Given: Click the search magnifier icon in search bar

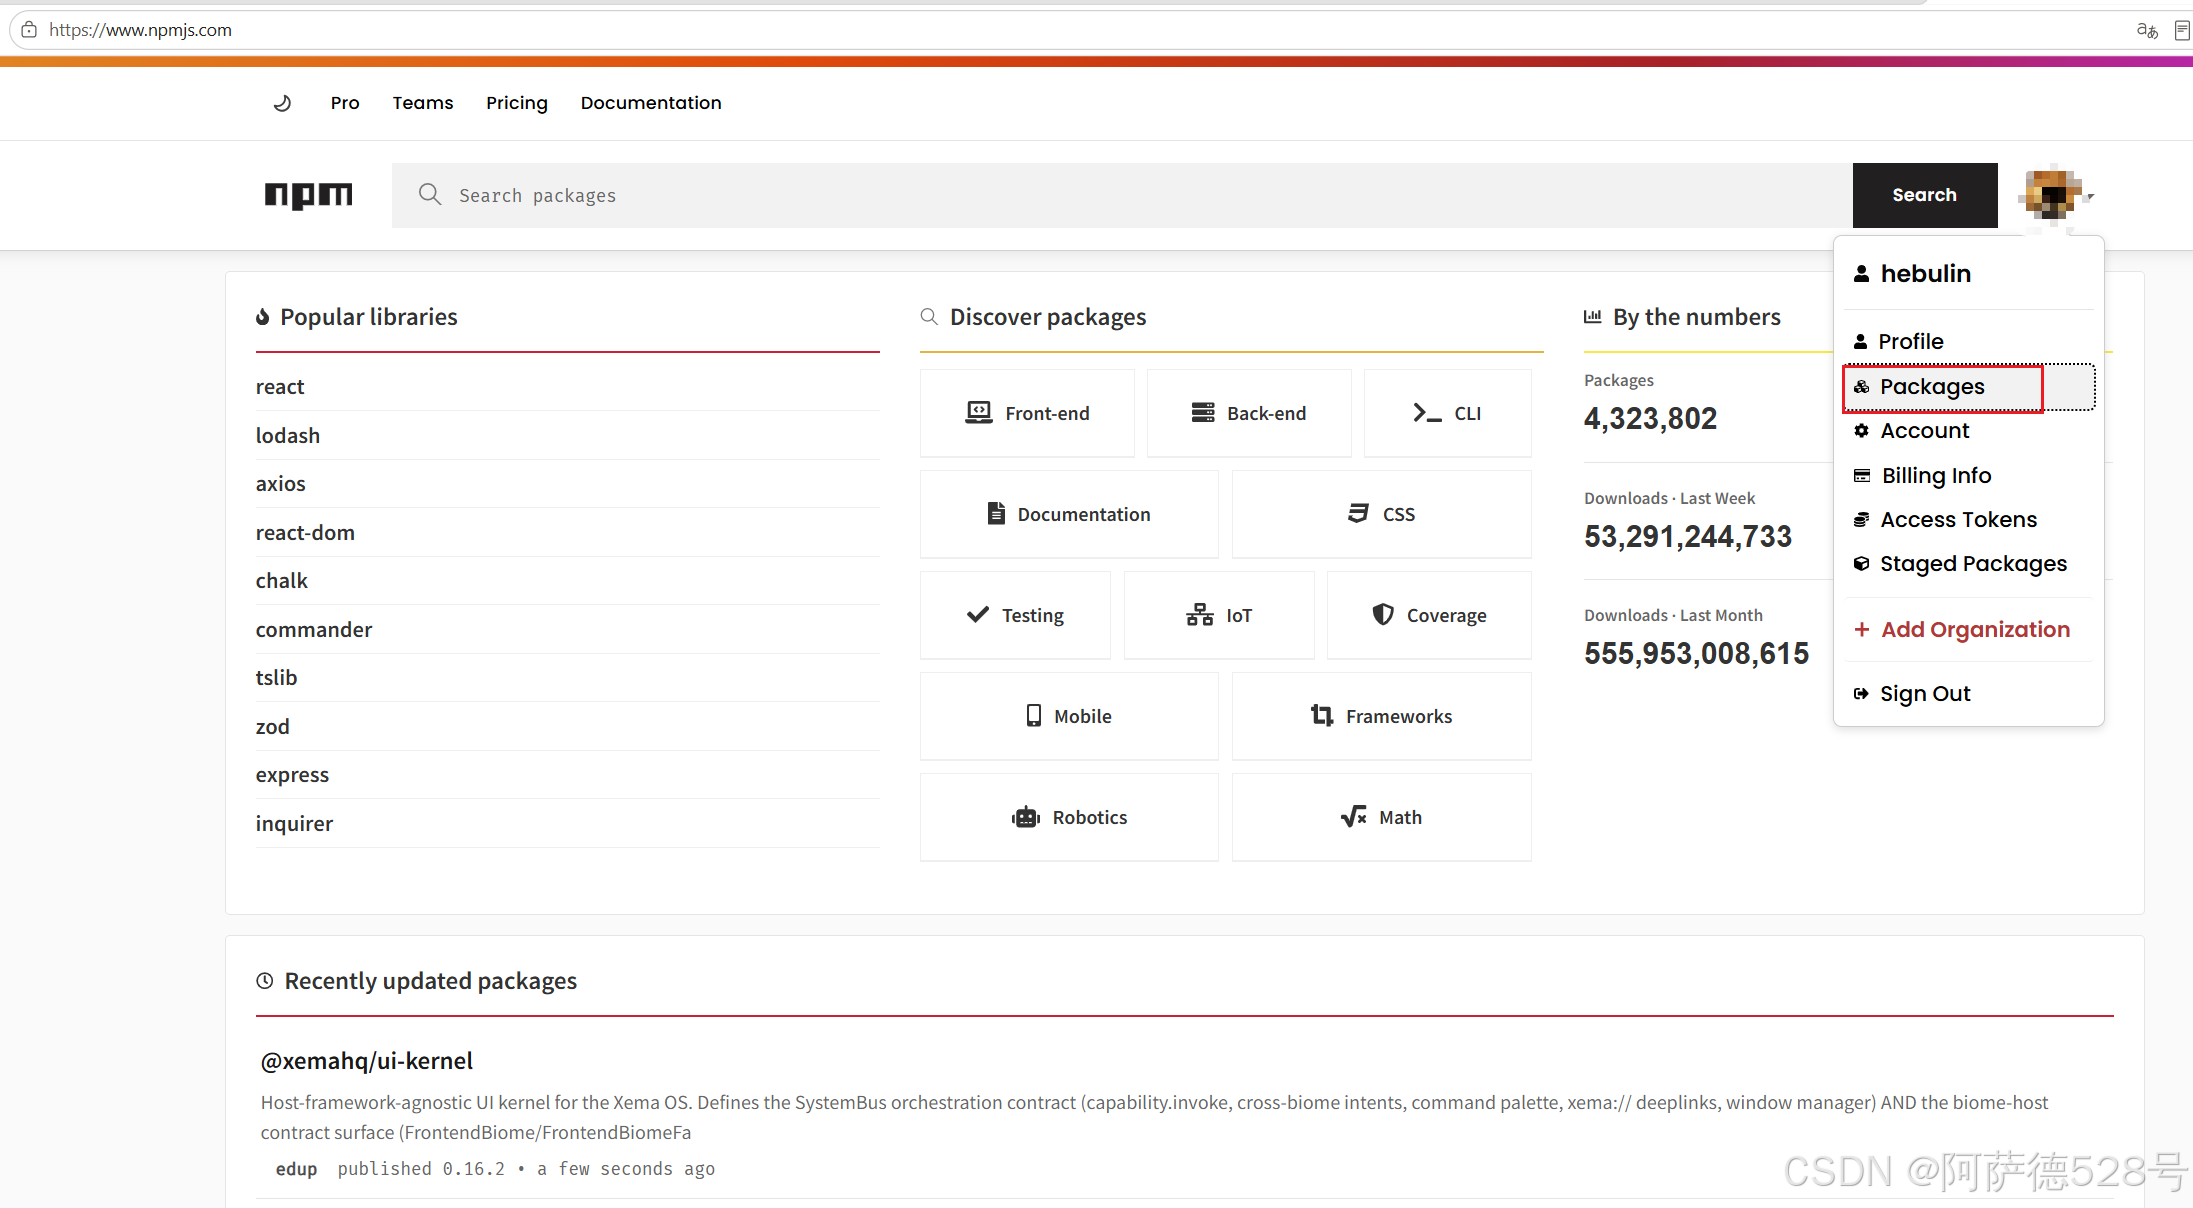Looking at the screenshot, I should (430, 194).
